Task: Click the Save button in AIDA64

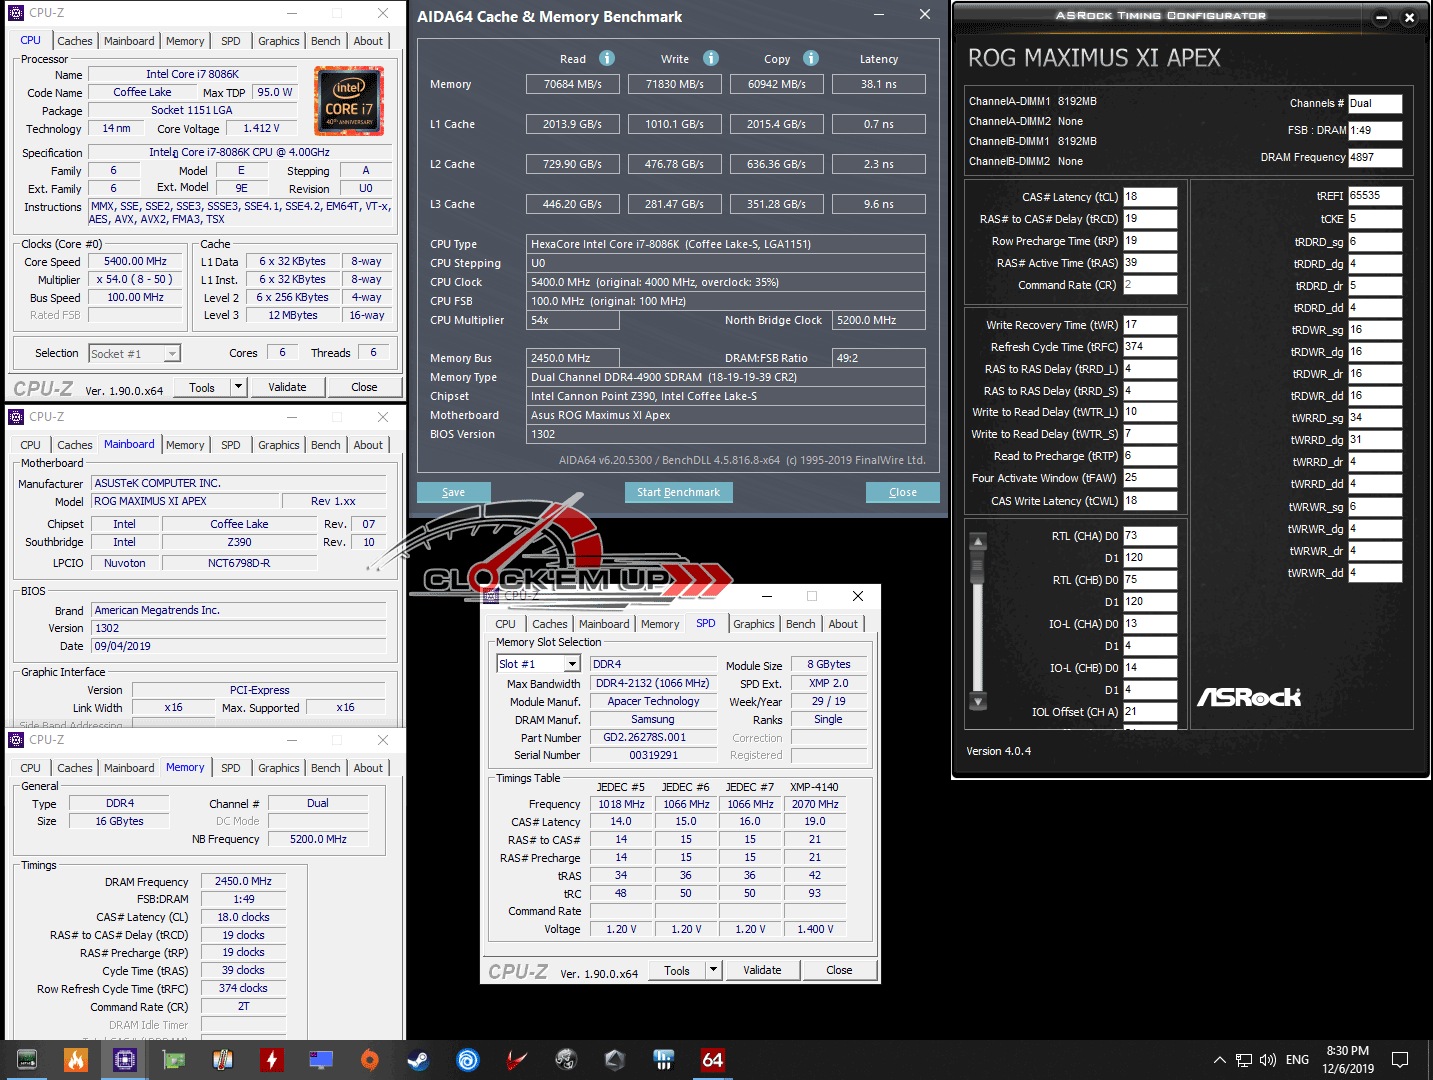Action: (454, 492)
